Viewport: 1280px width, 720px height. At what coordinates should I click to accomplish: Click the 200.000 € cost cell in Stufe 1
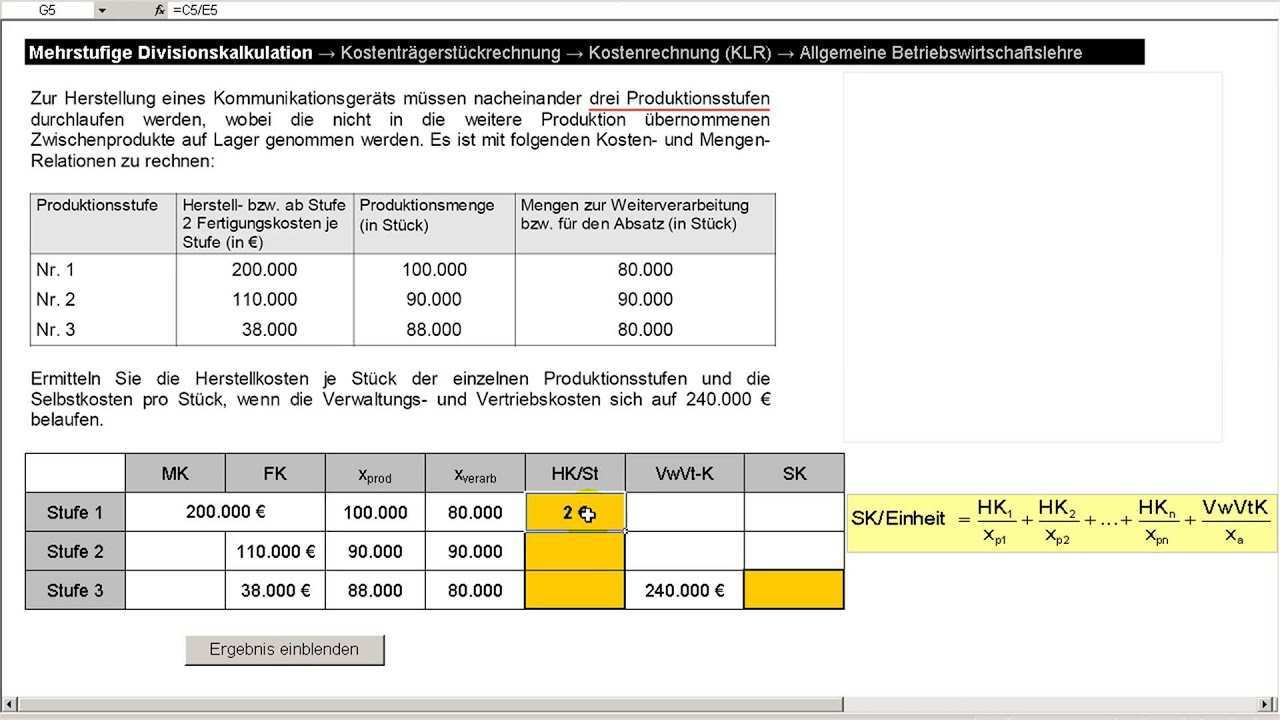click(225, 512)
